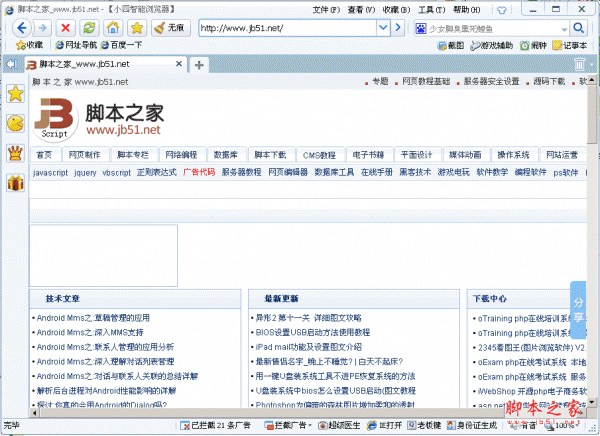
Task: Click the address bar URL field
Action: point(287,28)
